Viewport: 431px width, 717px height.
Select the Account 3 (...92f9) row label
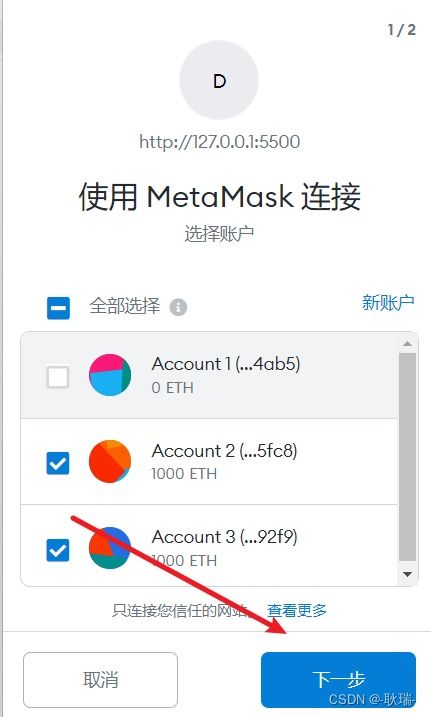[x=224, y=537]
